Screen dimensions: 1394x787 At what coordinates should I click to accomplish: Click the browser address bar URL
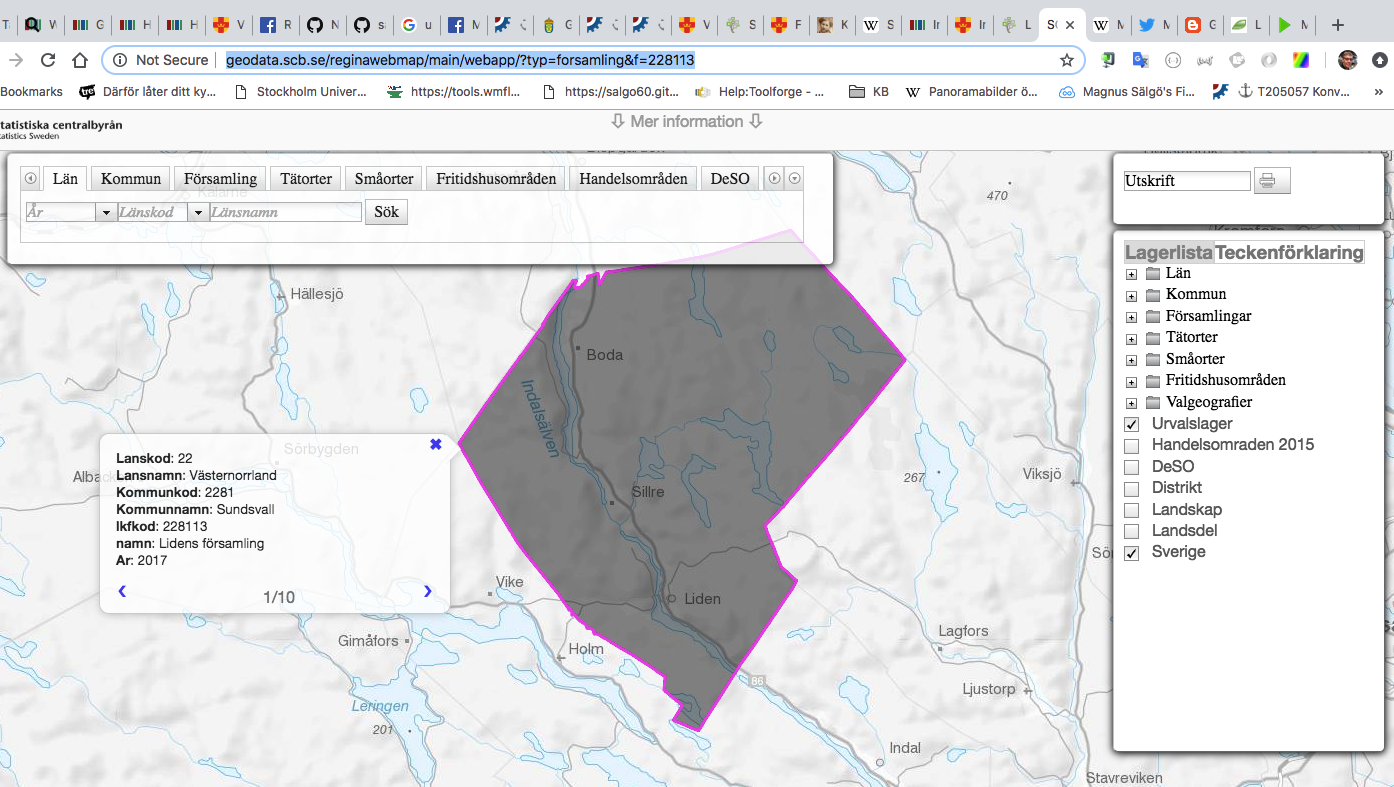pos(460,60)
